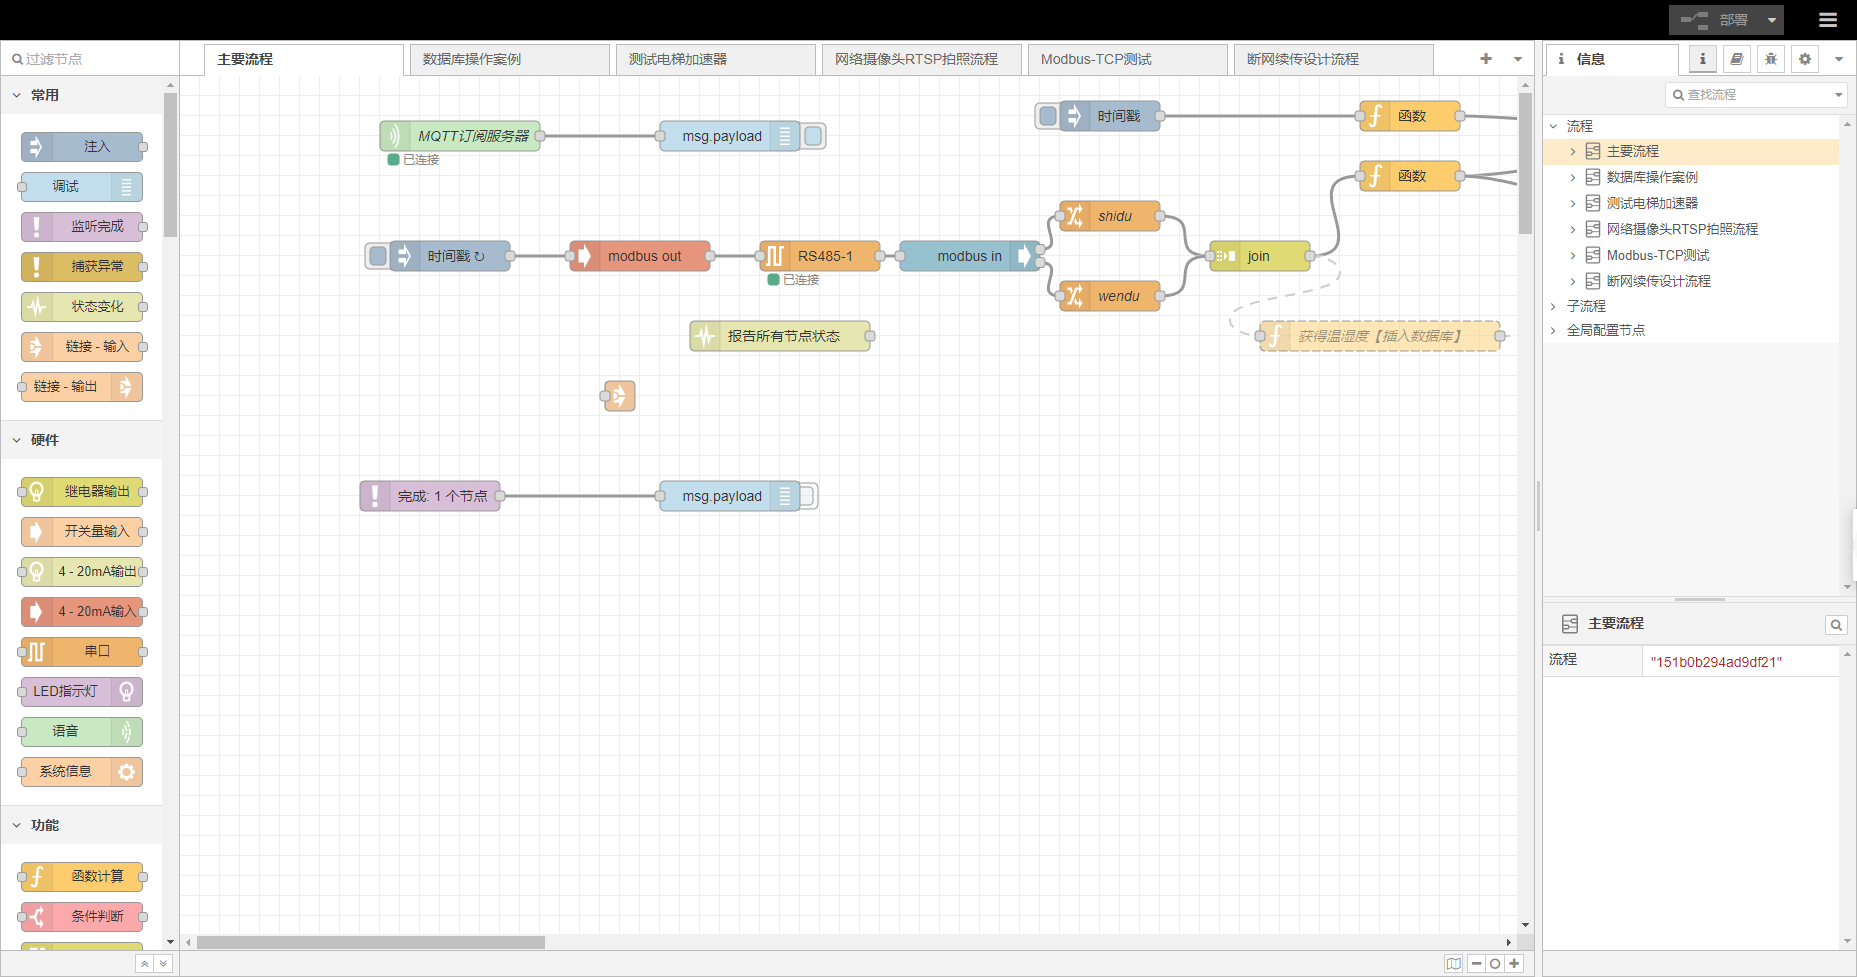Click the modbus out node on canvas
The width and height of the screenshot is (1857, 977).
coord(640,256)
